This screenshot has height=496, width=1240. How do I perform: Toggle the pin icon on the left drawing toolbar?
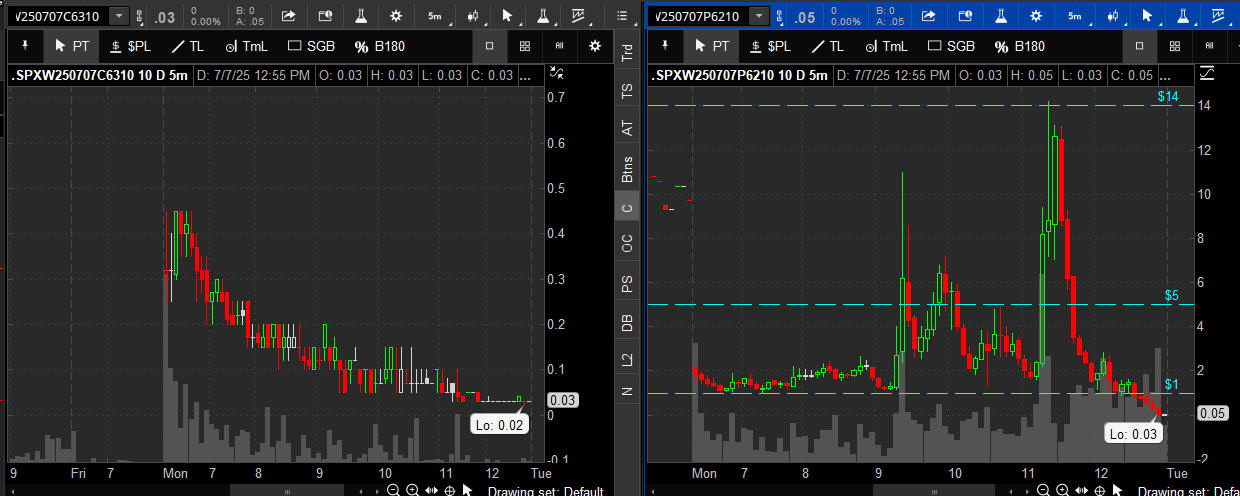(x=24, y=46)
